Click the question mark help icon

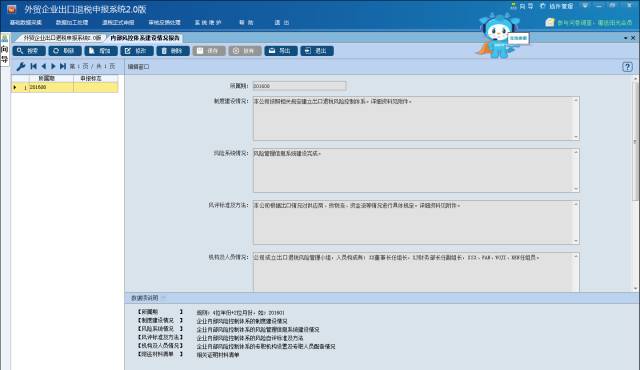pos(627,67)
